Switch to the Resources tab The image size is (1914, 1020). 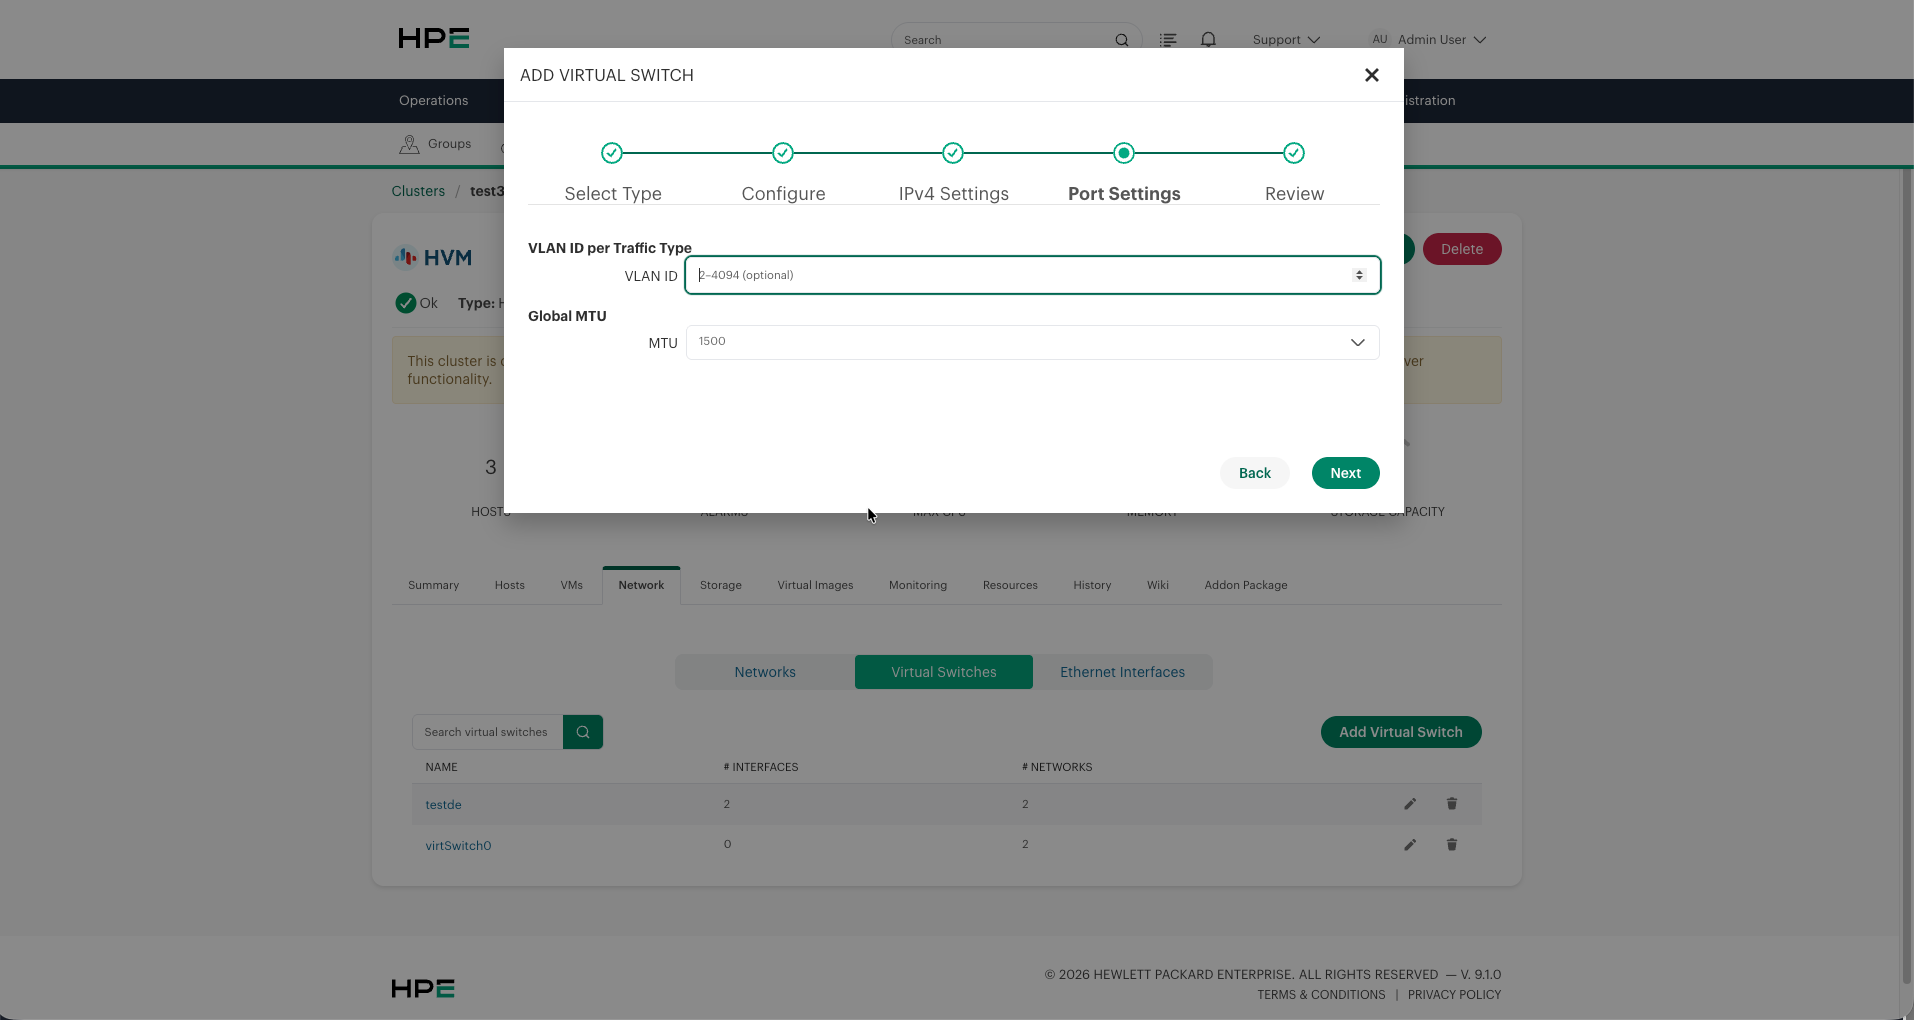tap(1010, 585)
